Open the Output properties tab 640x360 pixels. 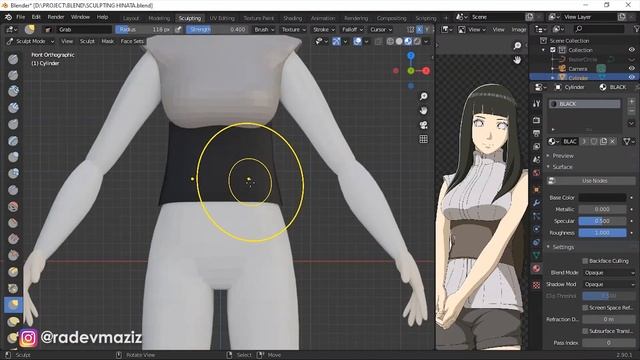[536, 133]
